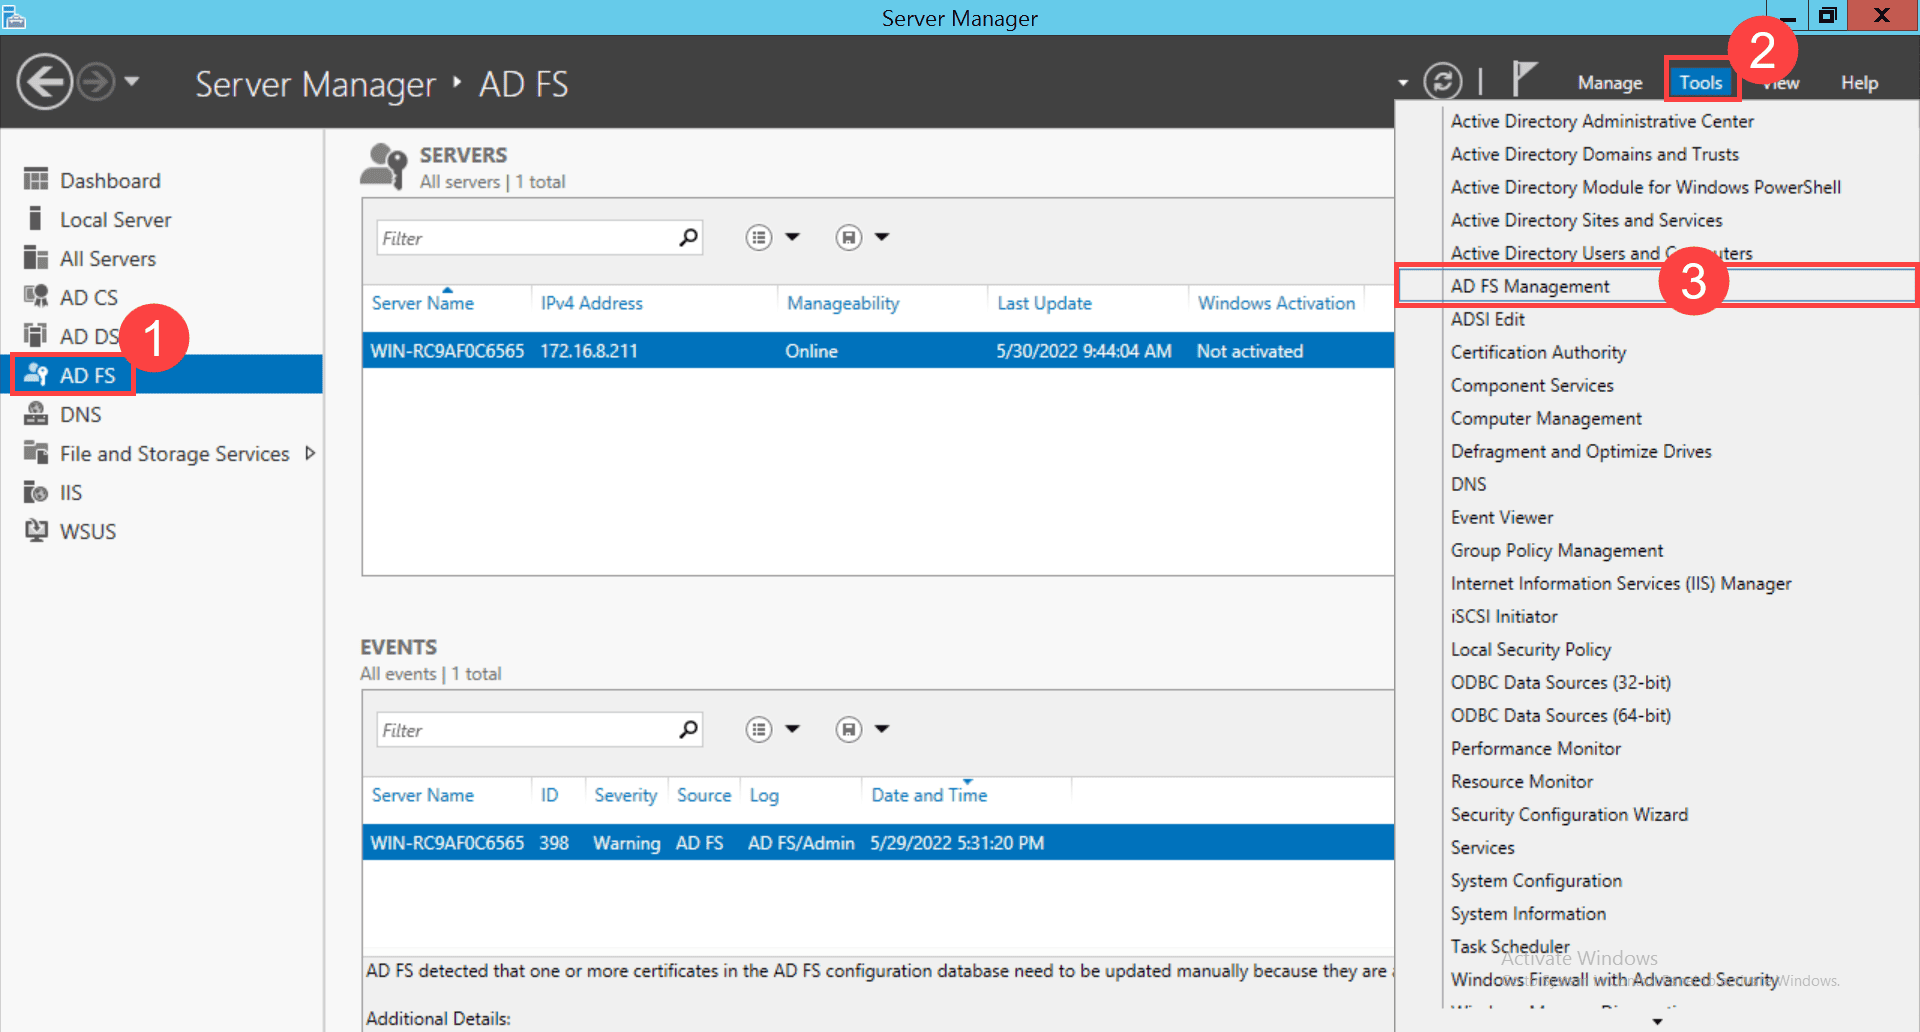Image resolution: width=1920 pixels, height=1032 pixels.
Task: Click the list display icon above the servers table
Action: pyautogui.click(x=758, y=237)
